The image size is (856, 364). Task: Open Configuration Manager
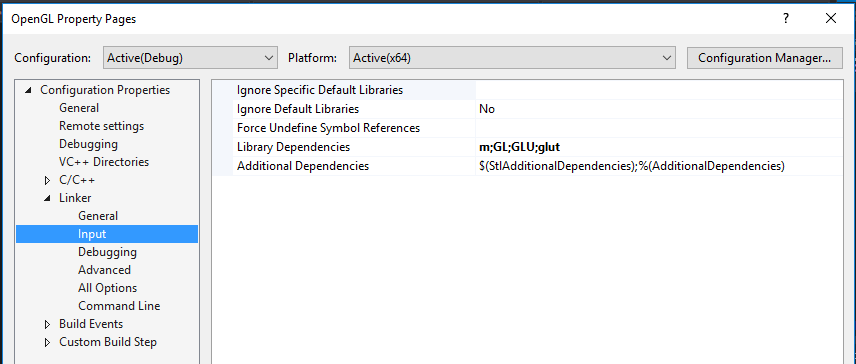point(764,57)
